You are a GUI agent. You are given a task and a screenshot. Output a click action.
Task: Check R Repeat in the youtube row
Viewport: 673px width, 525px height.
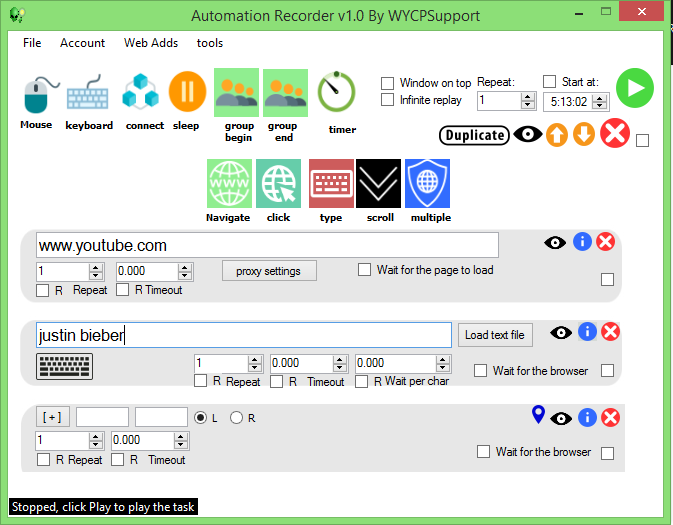click(x=42, y=291)
